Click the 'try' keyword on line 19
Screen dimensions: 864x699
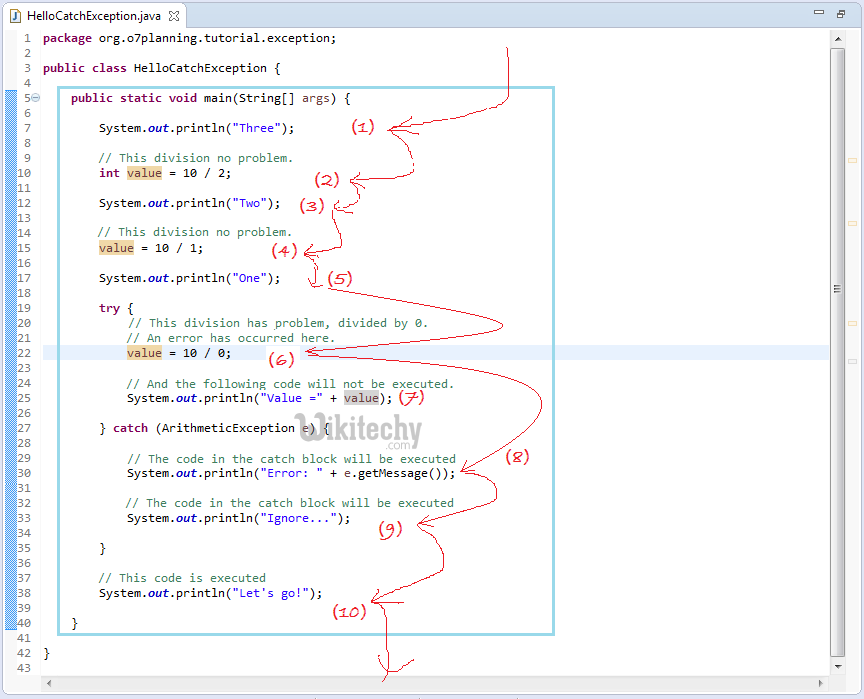click(109, 308)
